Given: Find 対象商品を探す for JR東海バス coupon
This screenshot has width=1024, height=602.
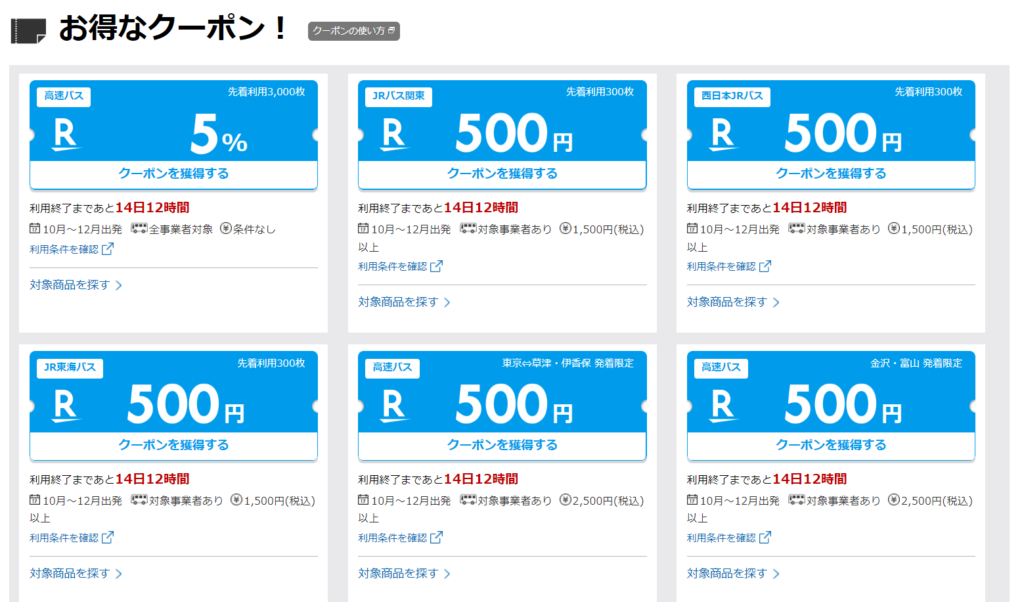Looking at the screenshot, I should point(76,573).
